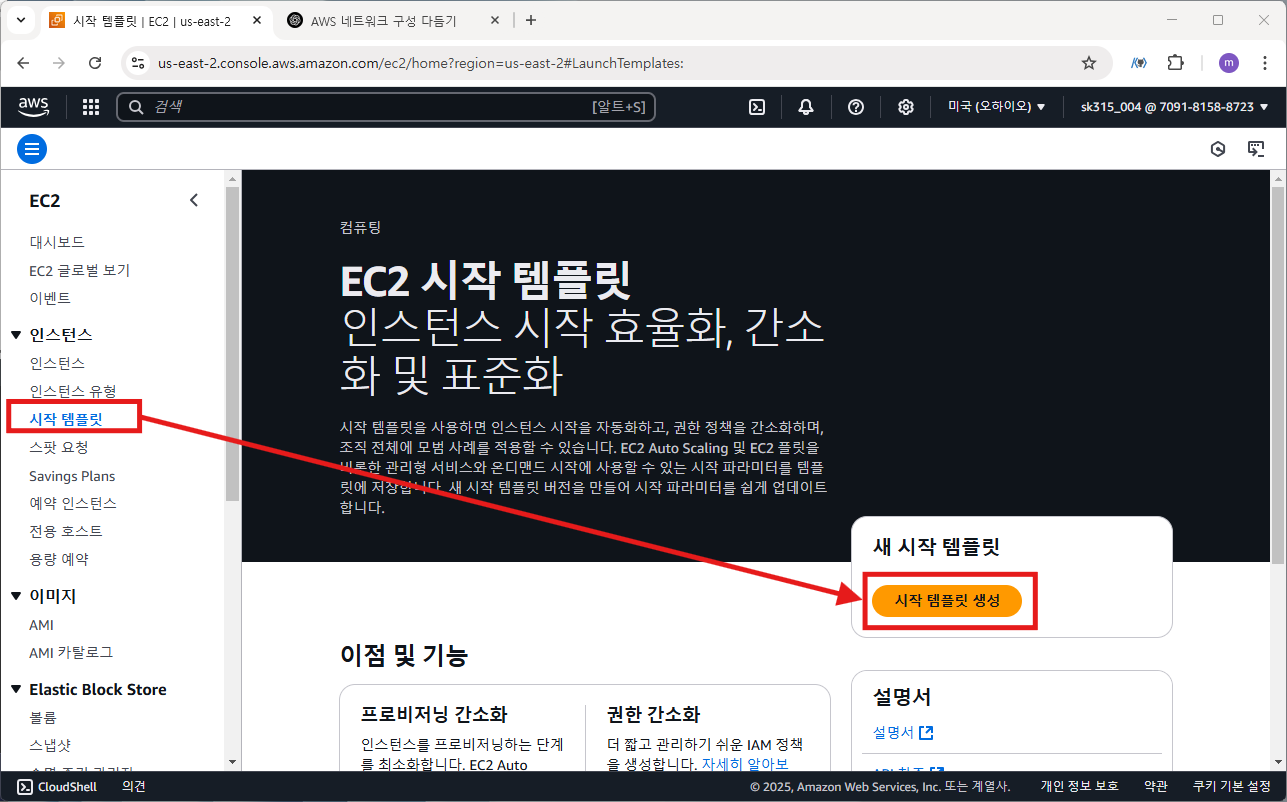Collapse the Elastic Block Store section

pos(16,690)
